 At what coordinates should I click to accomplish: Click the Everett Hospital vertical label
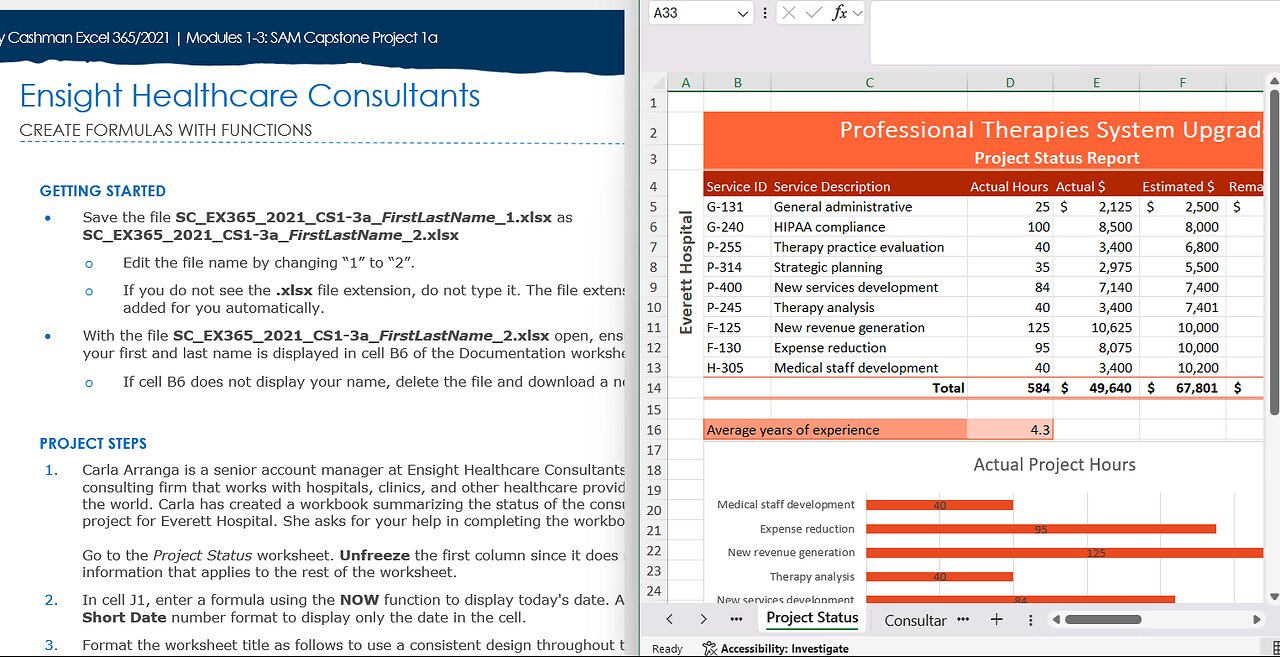pos(686,272)
